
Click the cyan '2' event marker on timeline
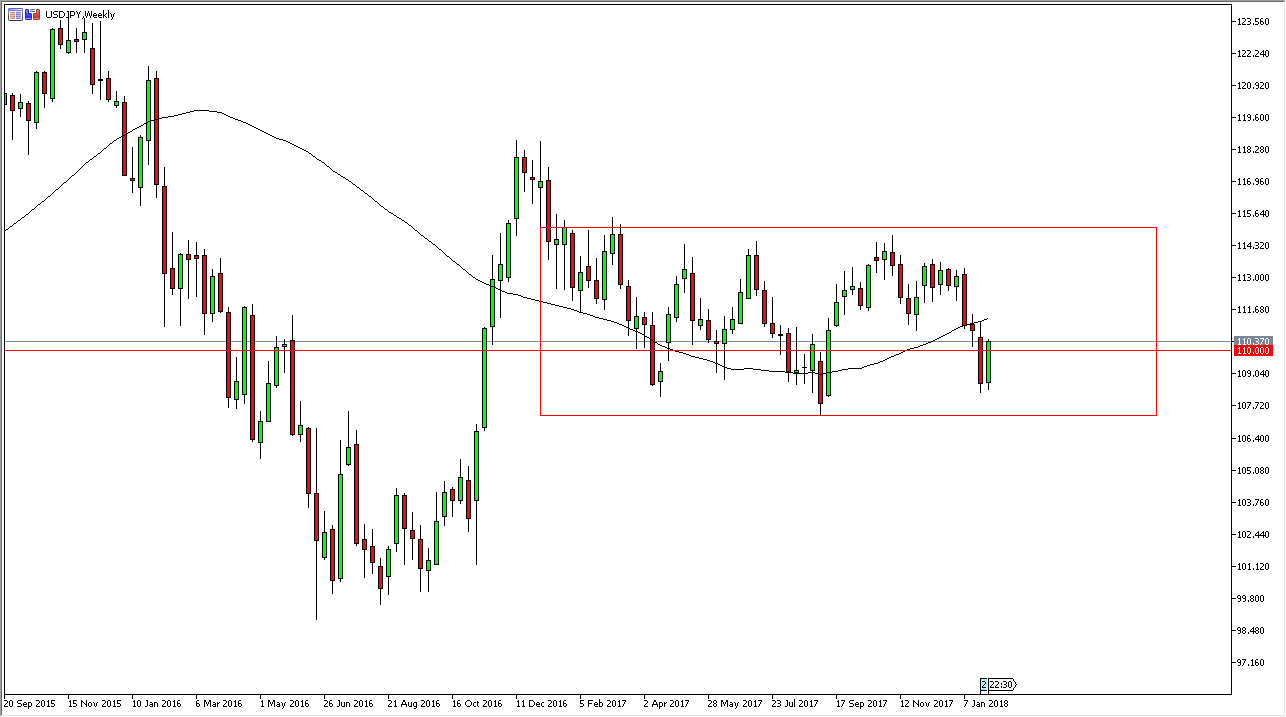click(x=985, y=685)
